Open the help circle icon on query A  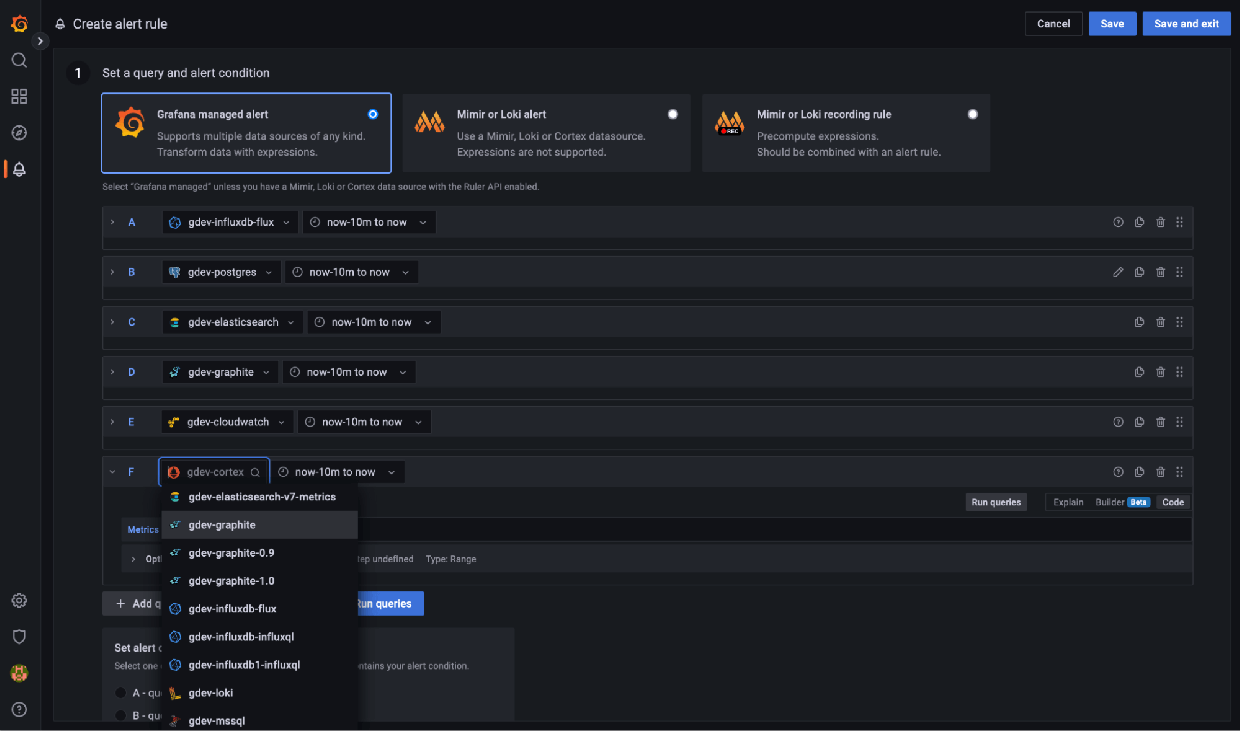[1118, 221]
